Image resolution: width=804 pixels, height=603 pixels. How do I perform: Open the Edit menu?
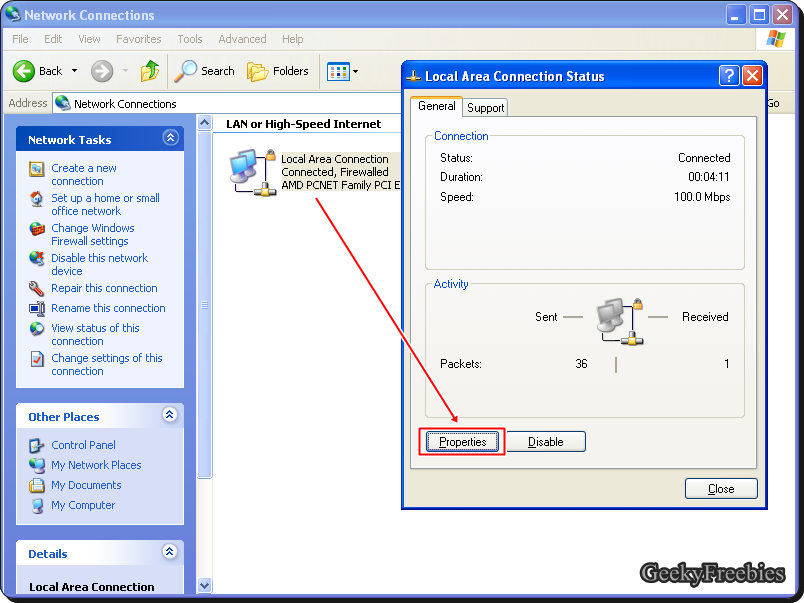(53, 39)
